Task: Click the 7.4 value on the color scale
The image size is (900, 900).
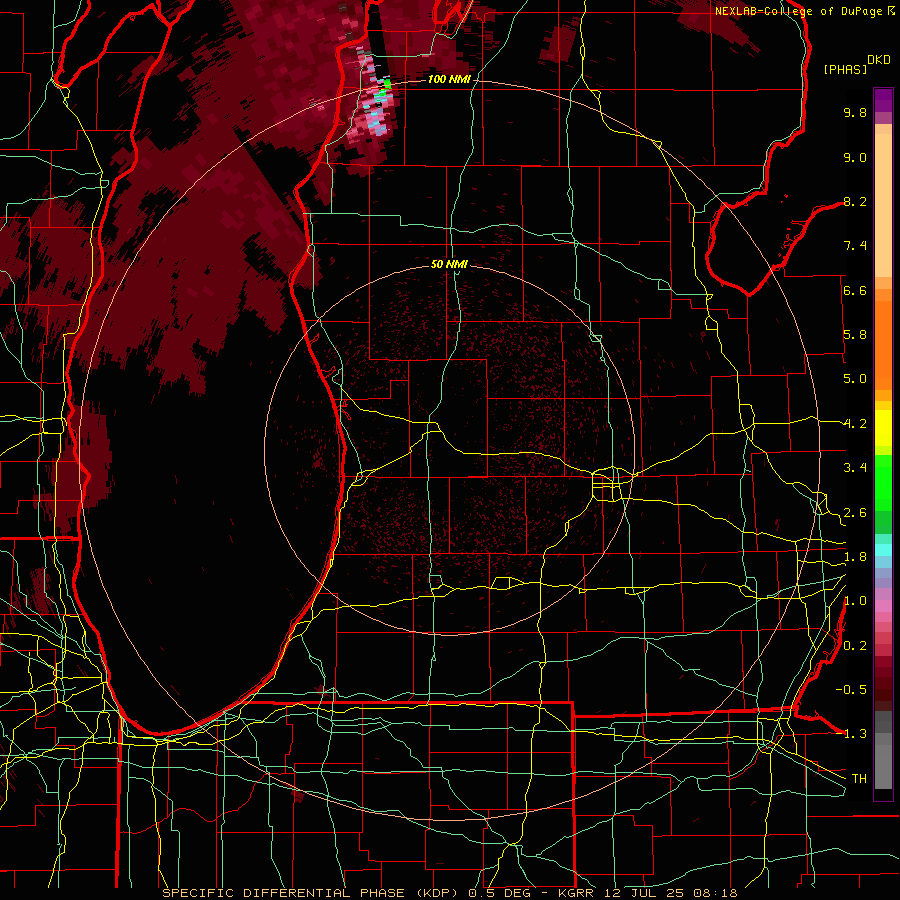Action: [855, 246]
